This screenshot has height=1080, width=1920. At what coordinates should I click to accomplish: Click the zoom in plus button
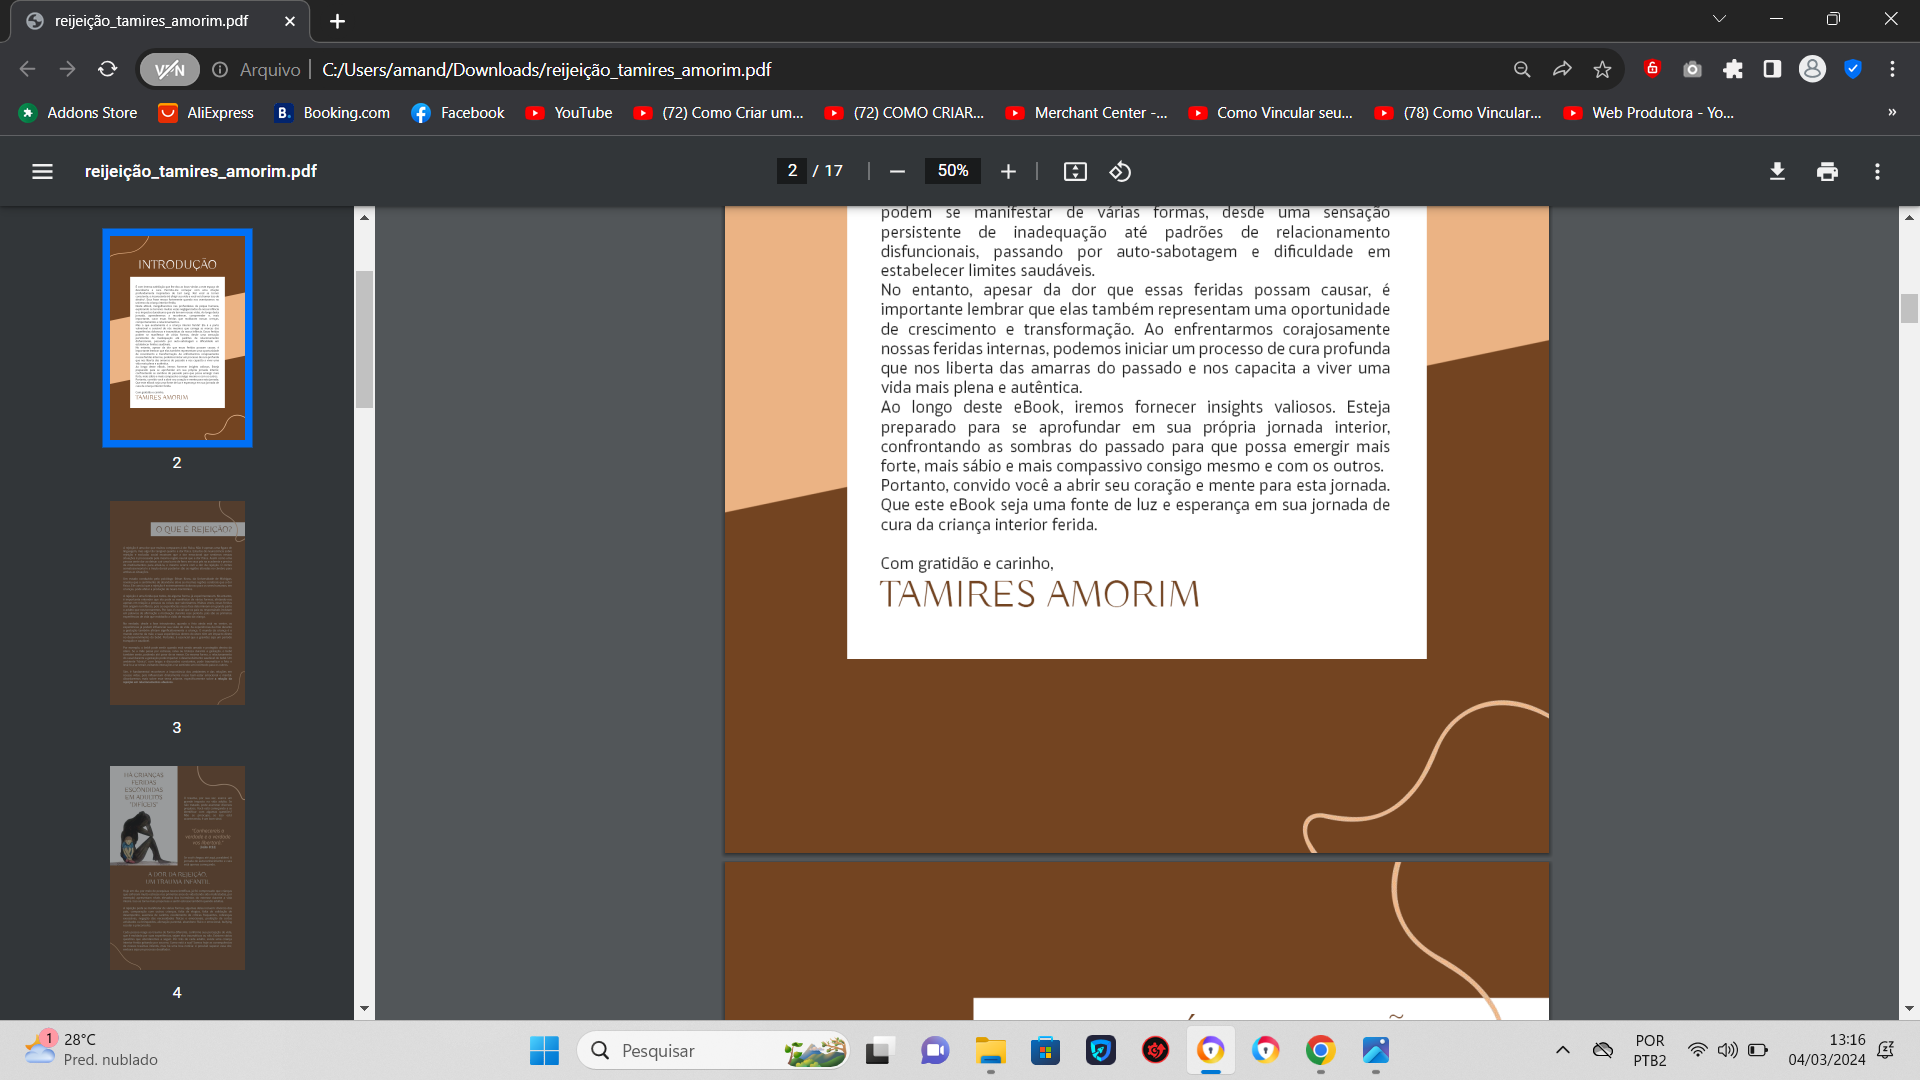tap(1008, 171)
